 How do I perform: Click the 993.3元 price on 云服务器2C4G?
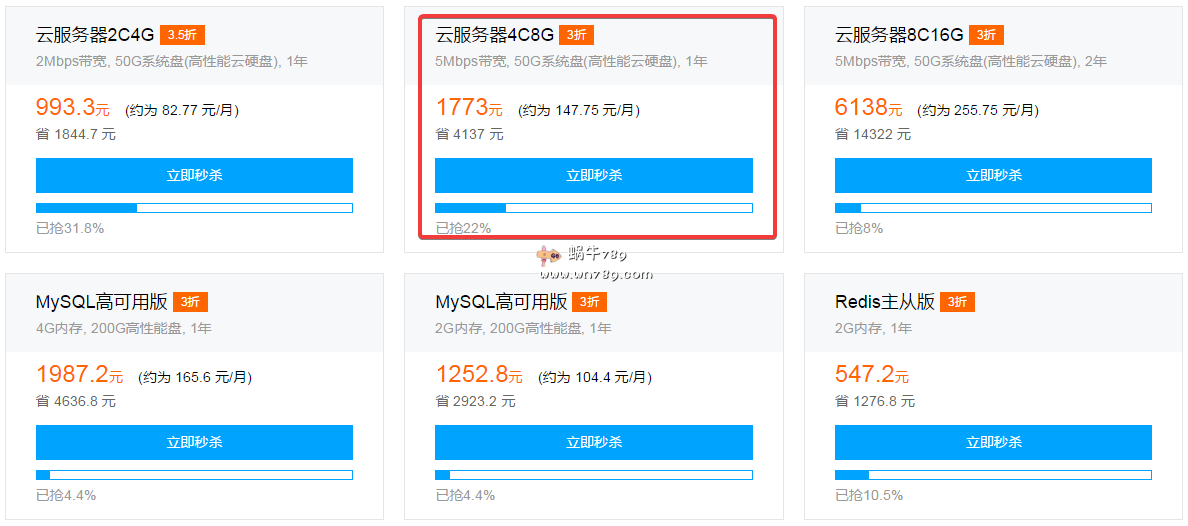[x=72, y=108]
